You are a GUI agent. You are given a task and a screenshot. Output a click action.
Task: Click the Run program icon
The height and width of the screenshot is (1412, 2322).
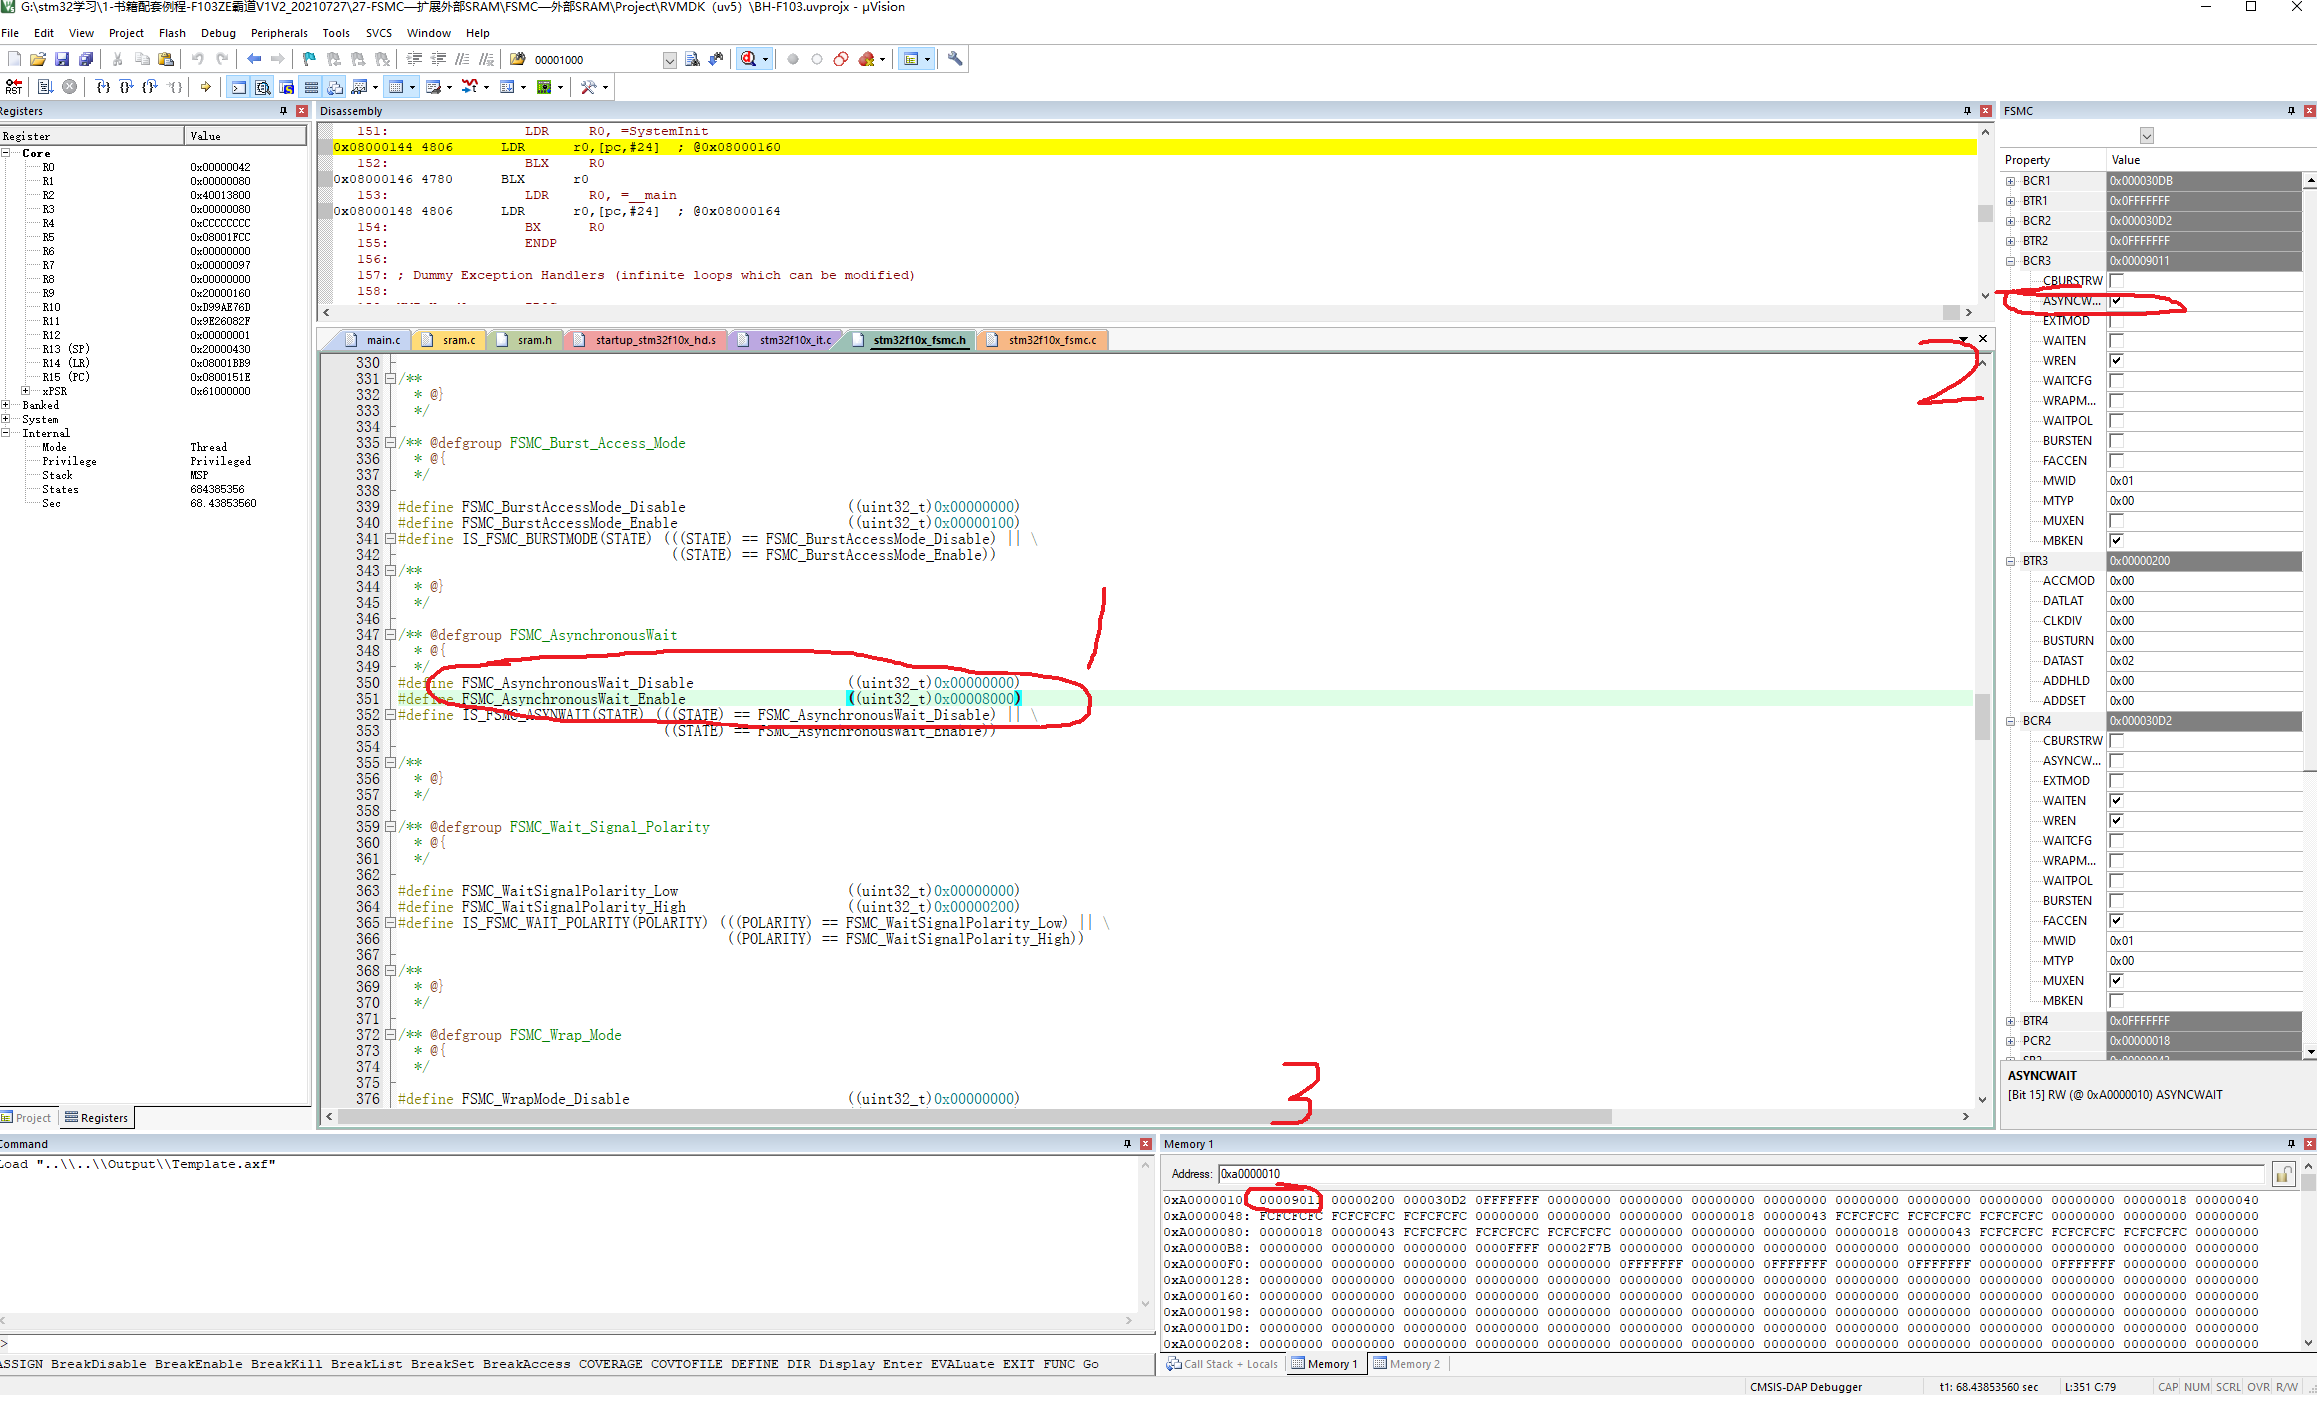click(45, 87)
